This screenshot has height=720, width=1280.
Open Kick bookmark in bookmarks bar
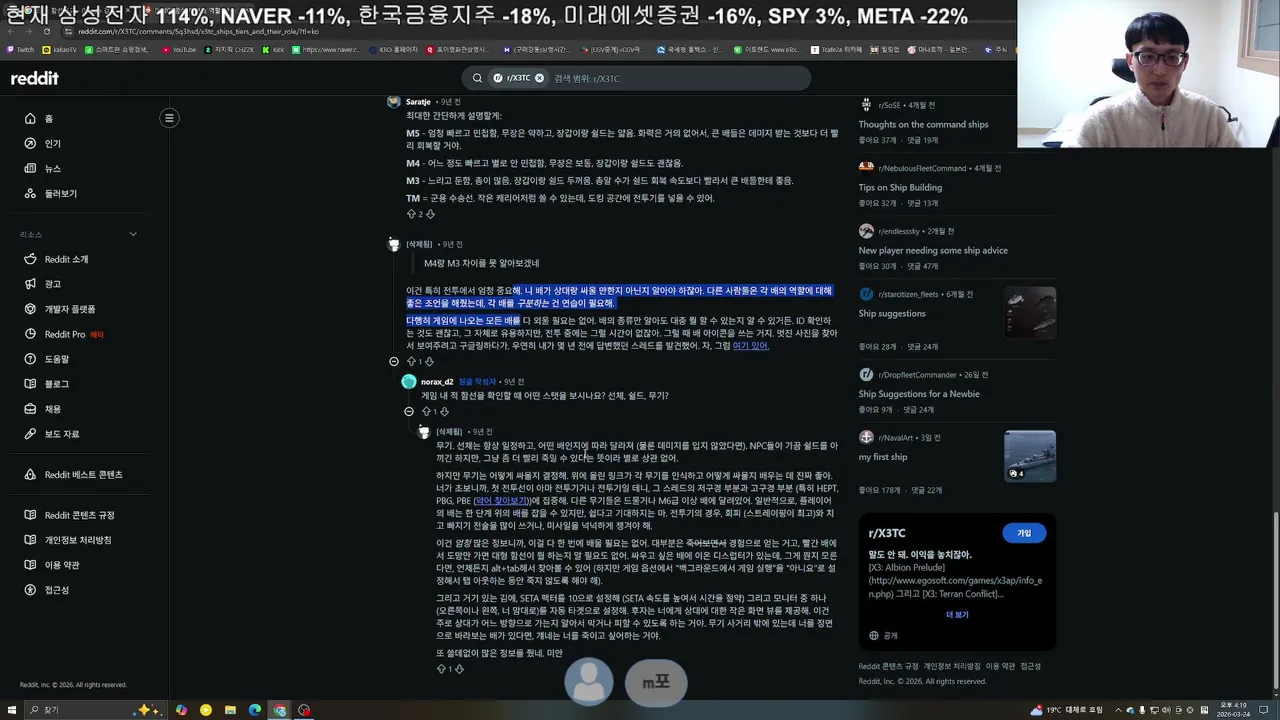pos(274,49)
